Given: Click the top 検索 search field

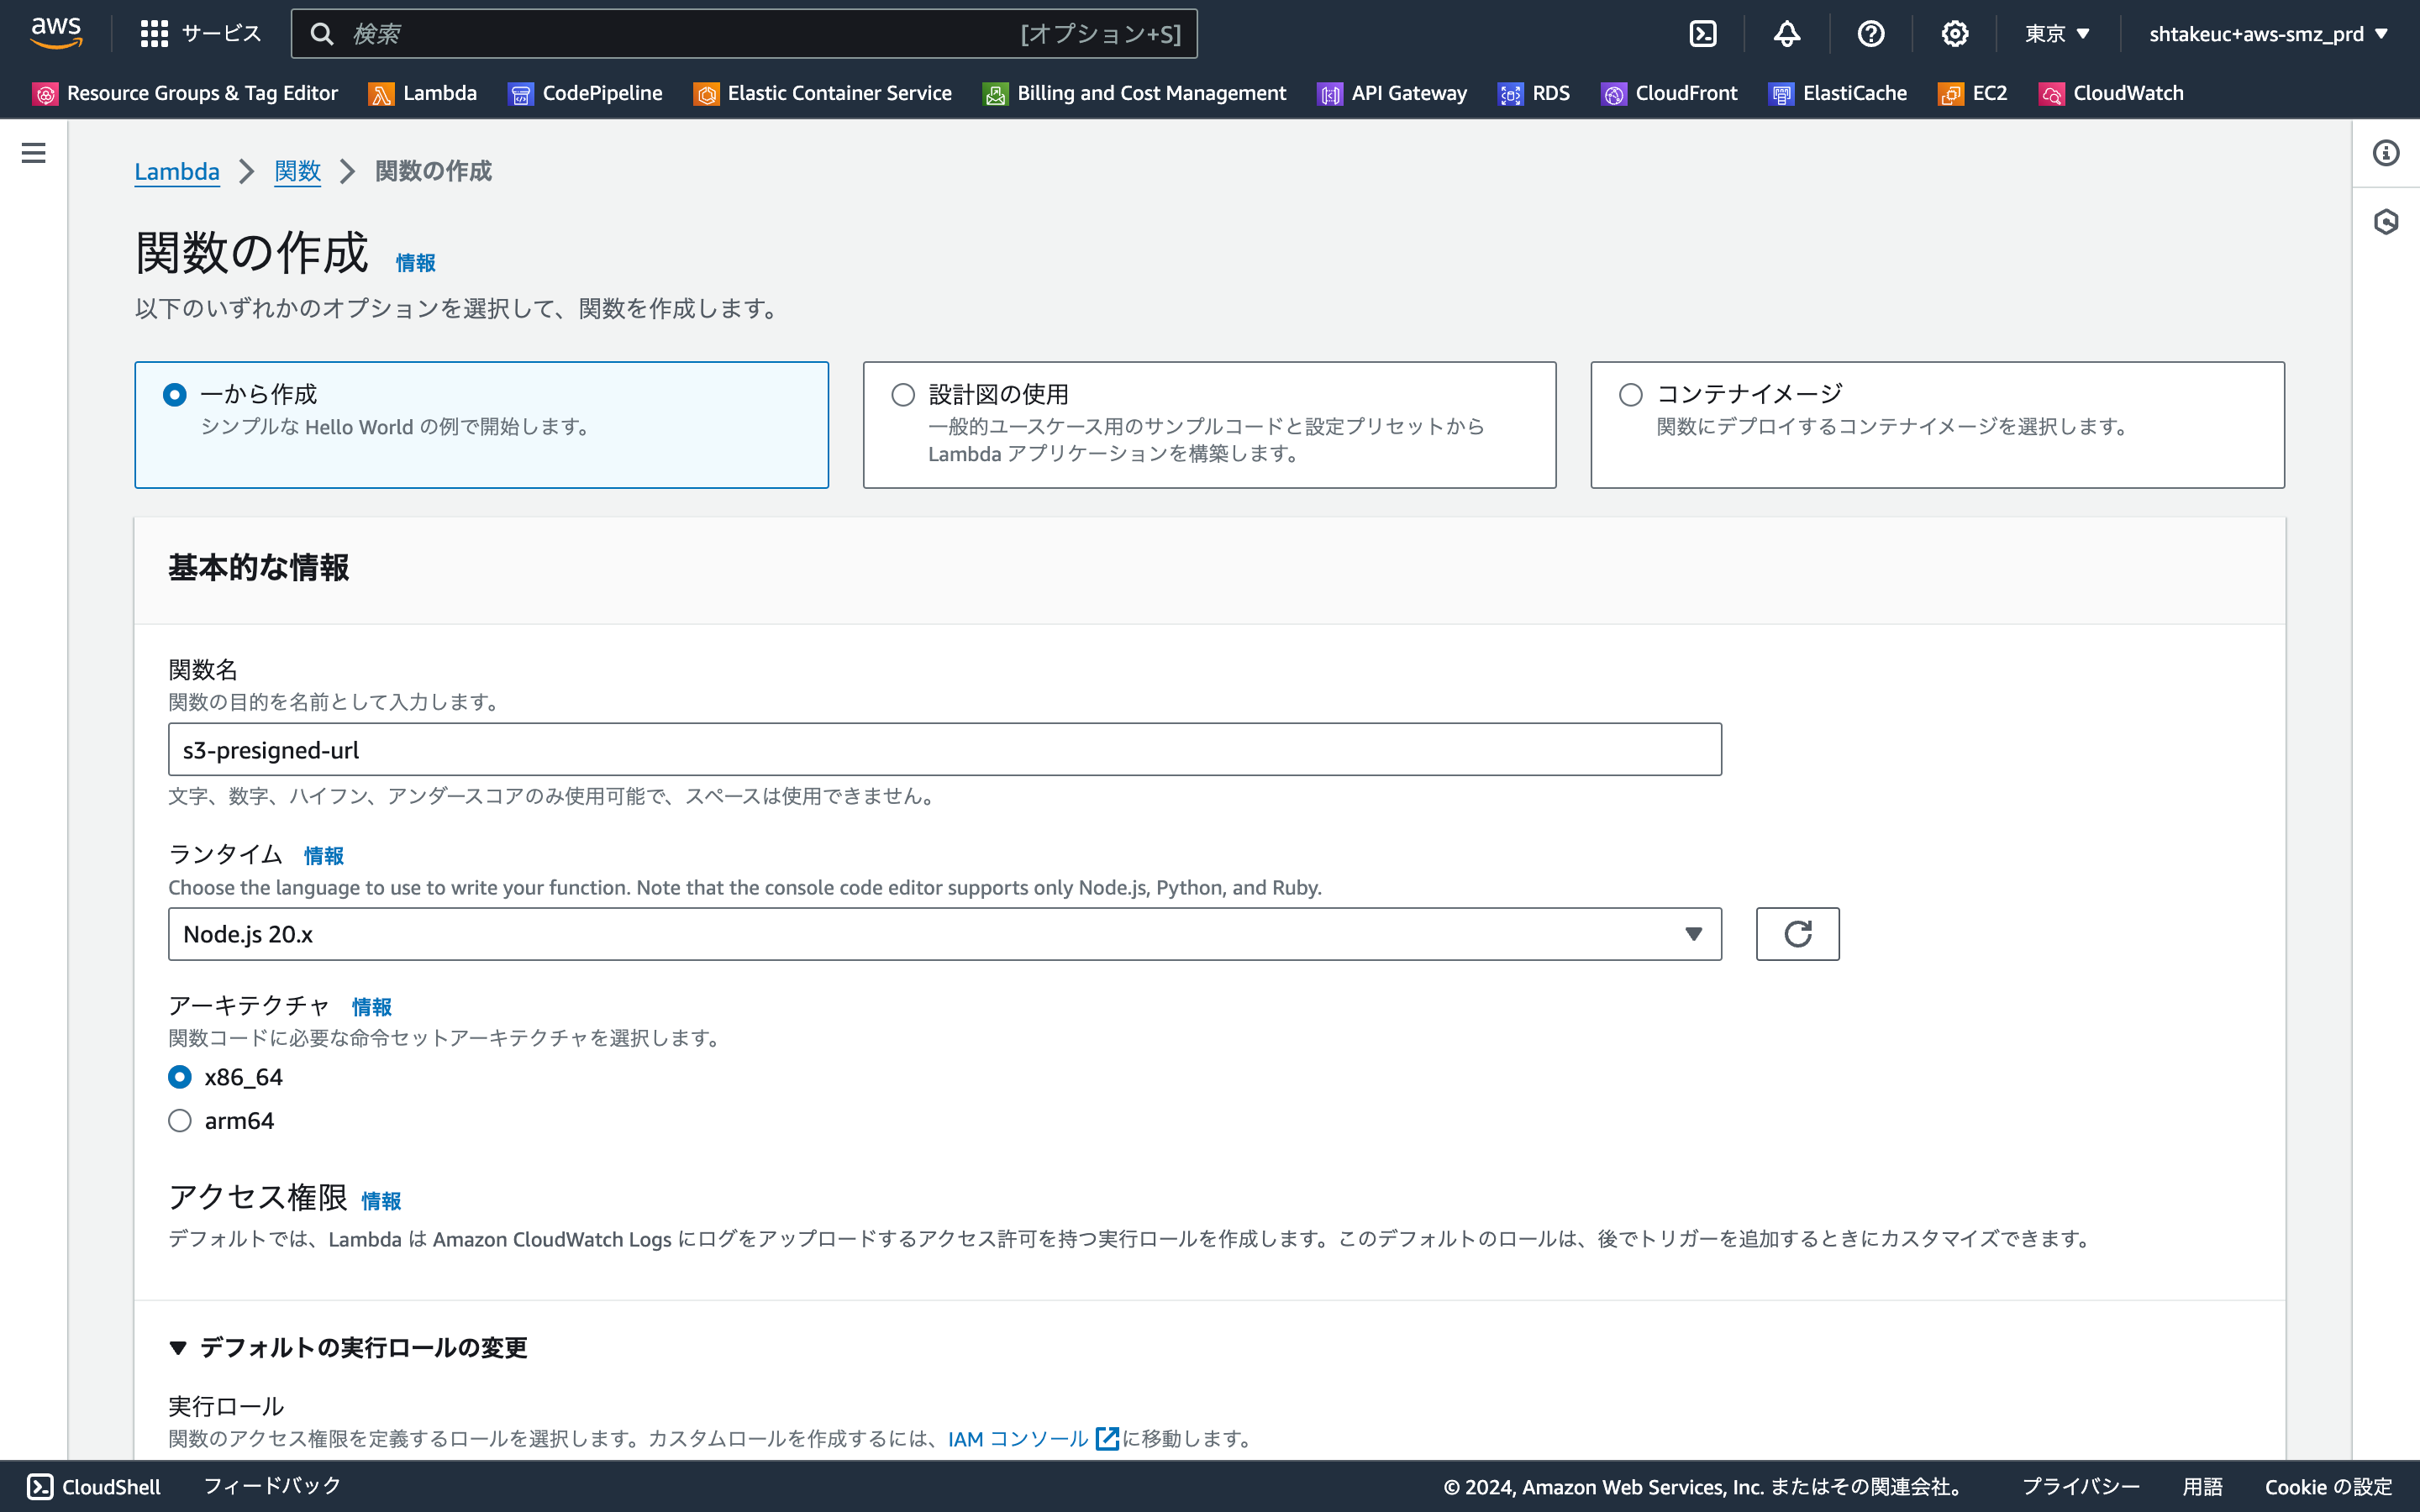Looking at the screenshot, I should pos(743,34).
